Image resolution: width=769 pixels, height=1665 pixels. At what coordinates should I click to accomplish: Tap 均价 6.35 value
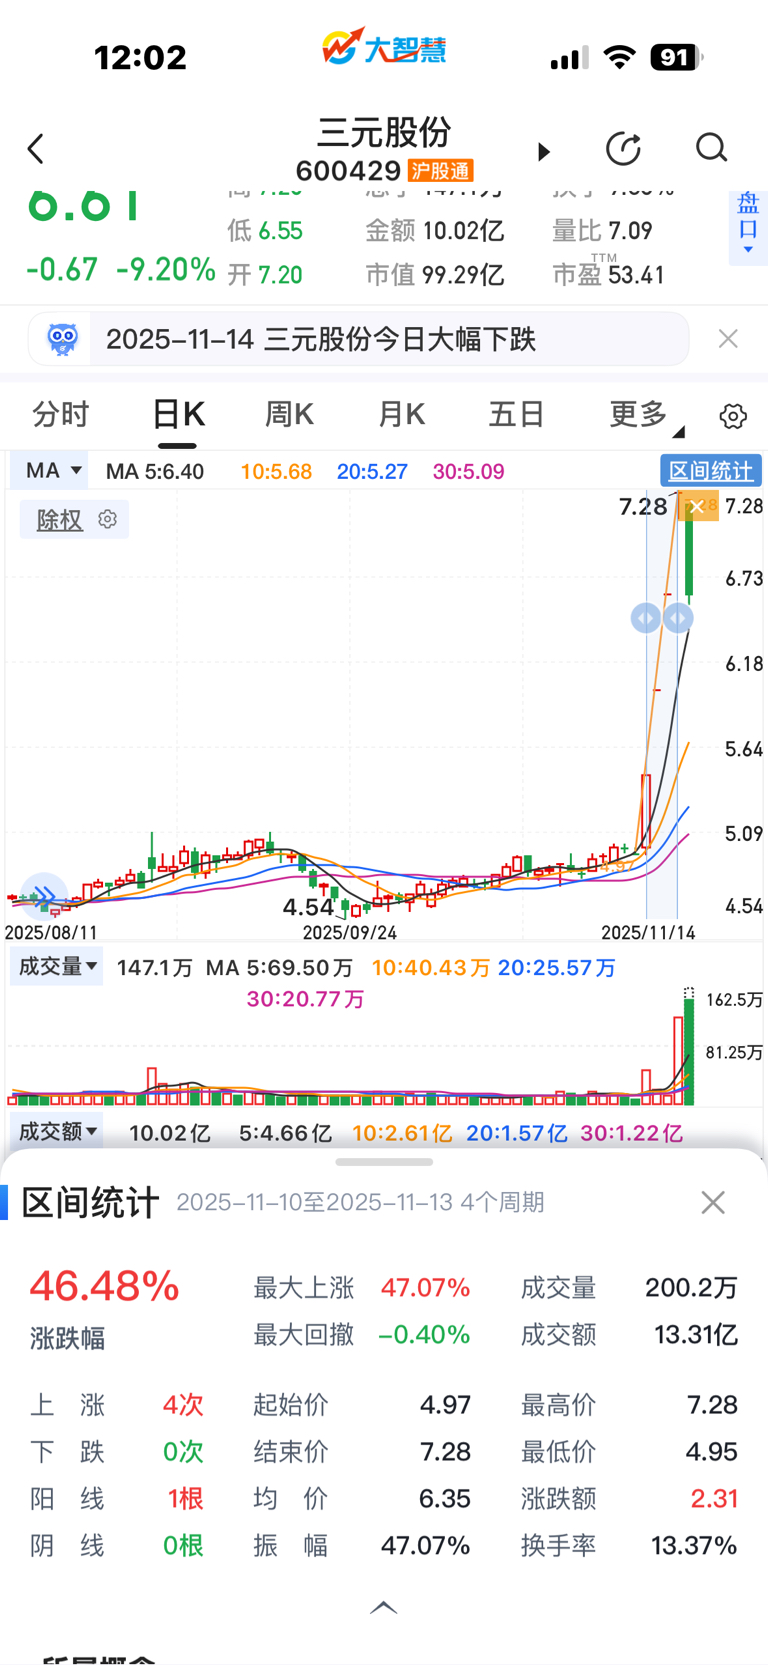point(445,1499)
